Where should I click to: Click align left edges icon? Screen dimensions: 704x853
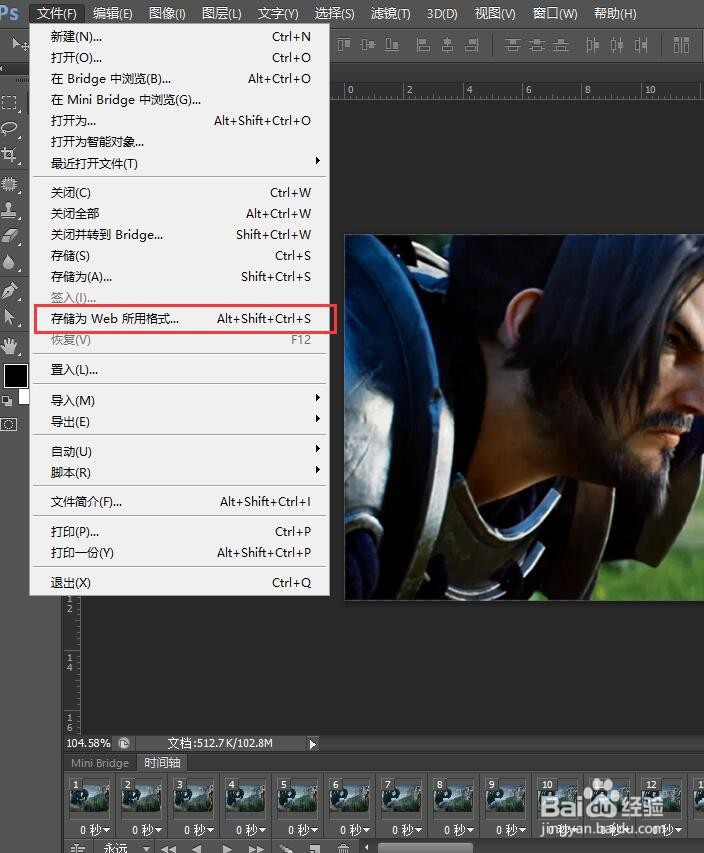(423, 45)
